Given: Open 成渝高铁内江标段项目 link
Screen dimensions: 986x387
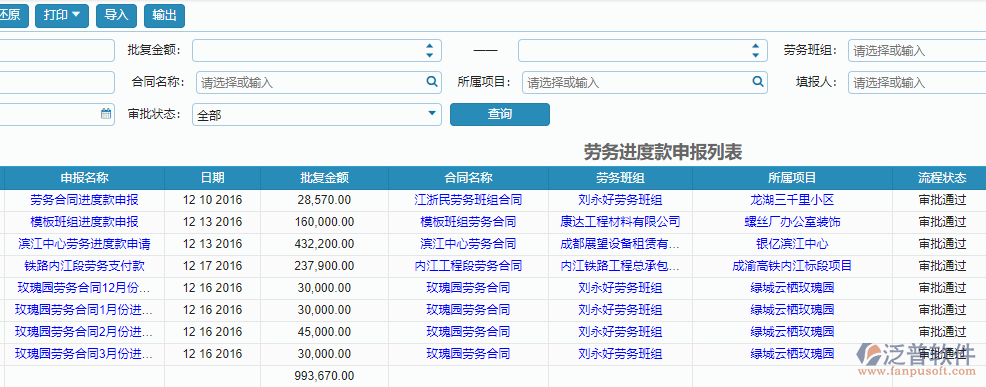Looking at the screenshot, I should click(x=792, y=266).
